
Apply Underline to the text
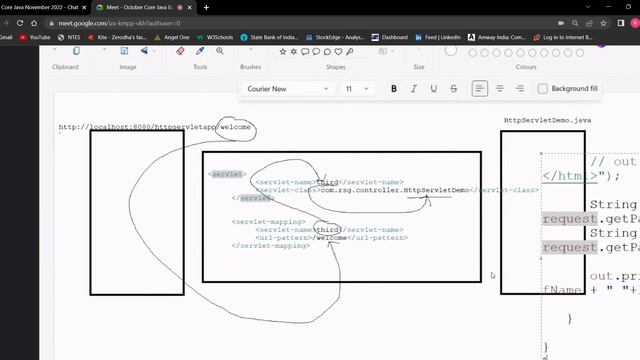433,89
